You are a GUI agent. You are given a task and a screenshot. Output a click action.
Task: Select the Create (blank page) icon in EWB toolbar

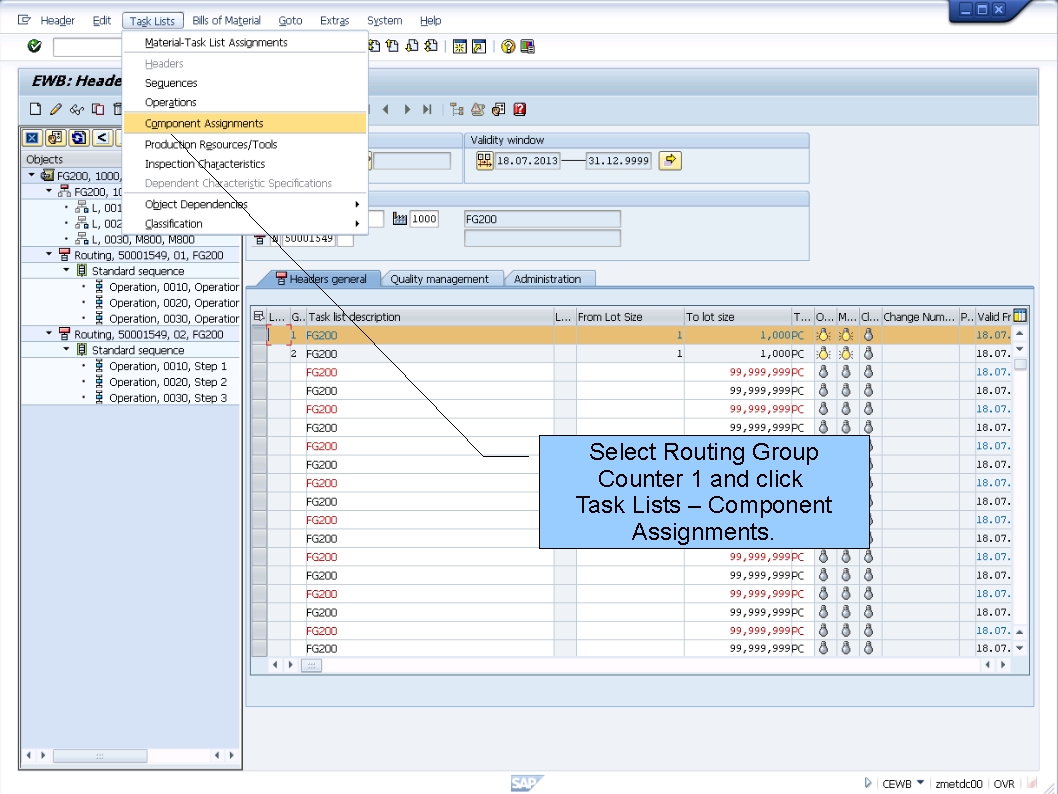[x=37, y=110]
